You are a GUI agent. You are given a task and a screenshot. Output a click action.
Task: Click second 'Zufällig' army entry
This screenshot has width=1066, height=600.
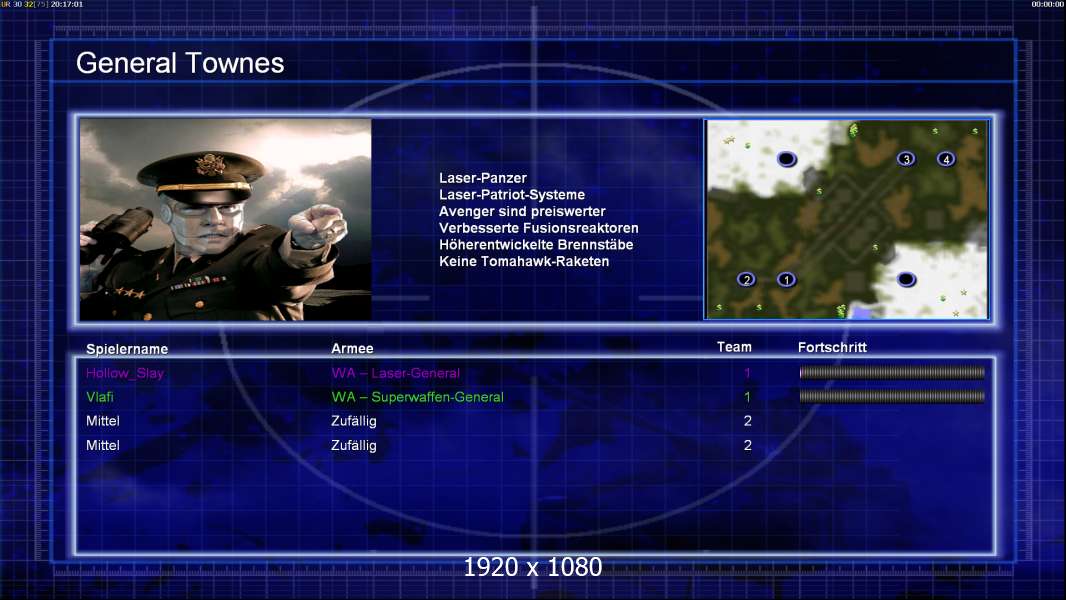(354, 446)
